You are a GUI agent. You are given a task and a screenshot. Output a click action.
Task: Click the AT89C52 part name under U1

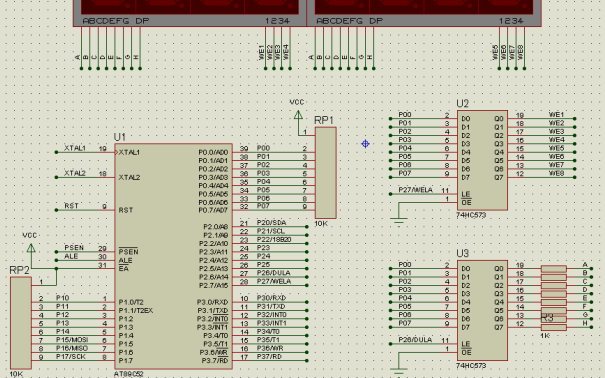pos(128,374)
